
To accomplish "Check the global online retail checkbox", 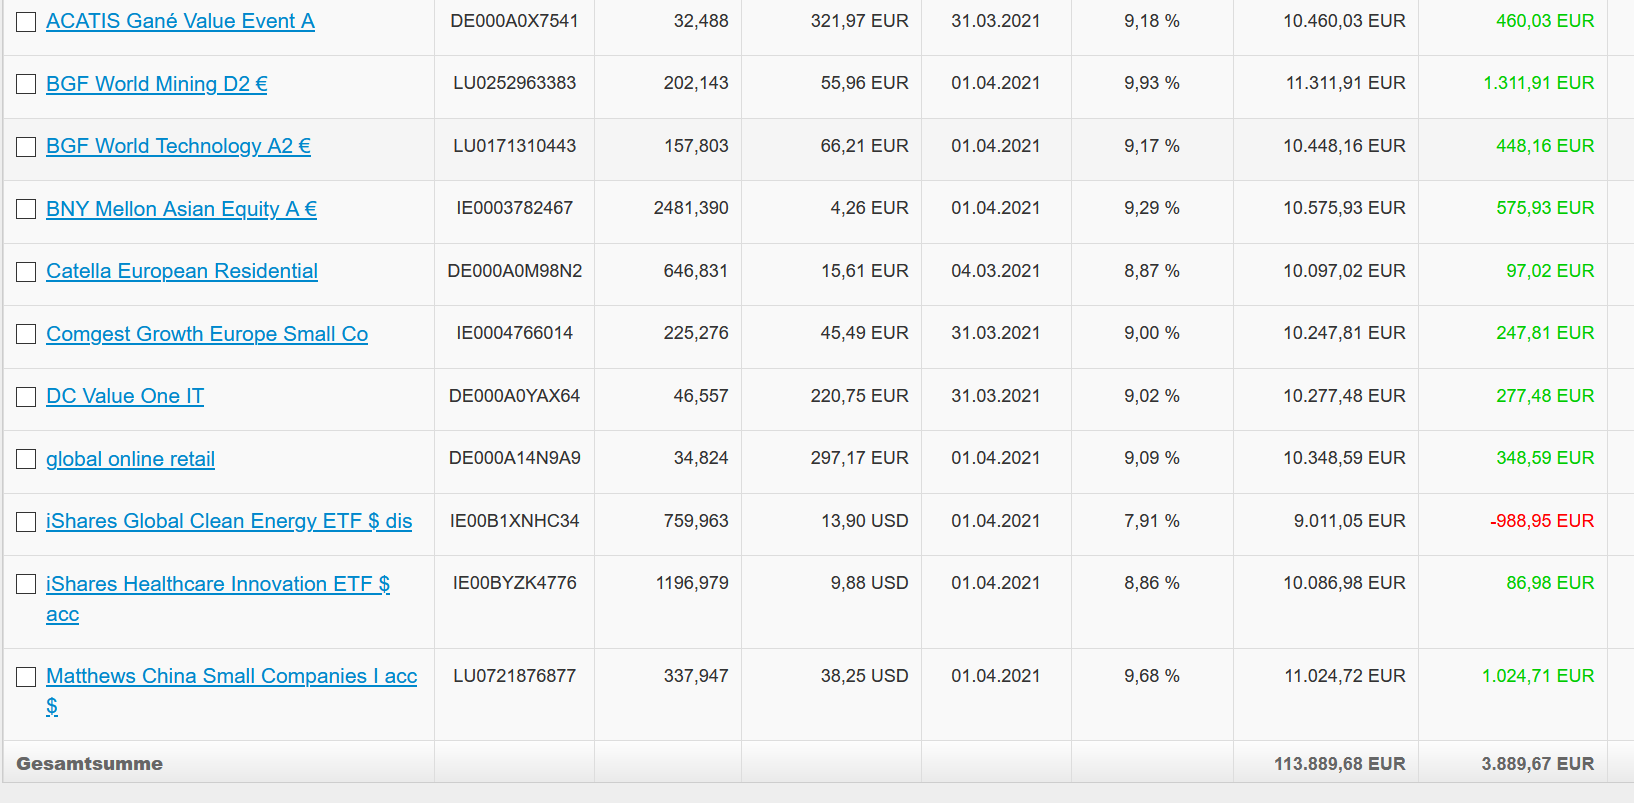I will click(26, 459).
